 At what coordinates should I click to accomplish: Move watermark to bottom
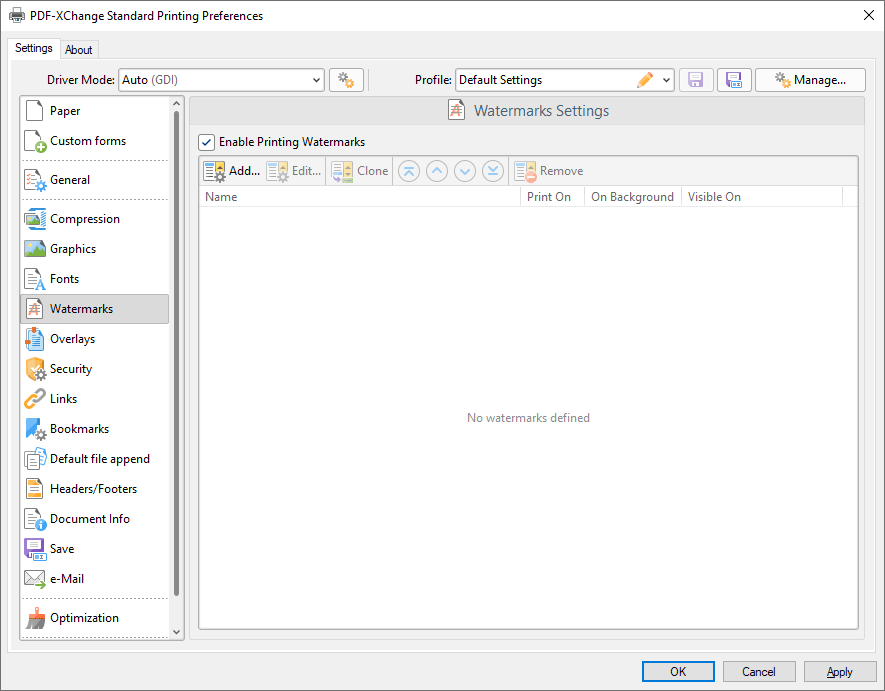coord(493,171)
